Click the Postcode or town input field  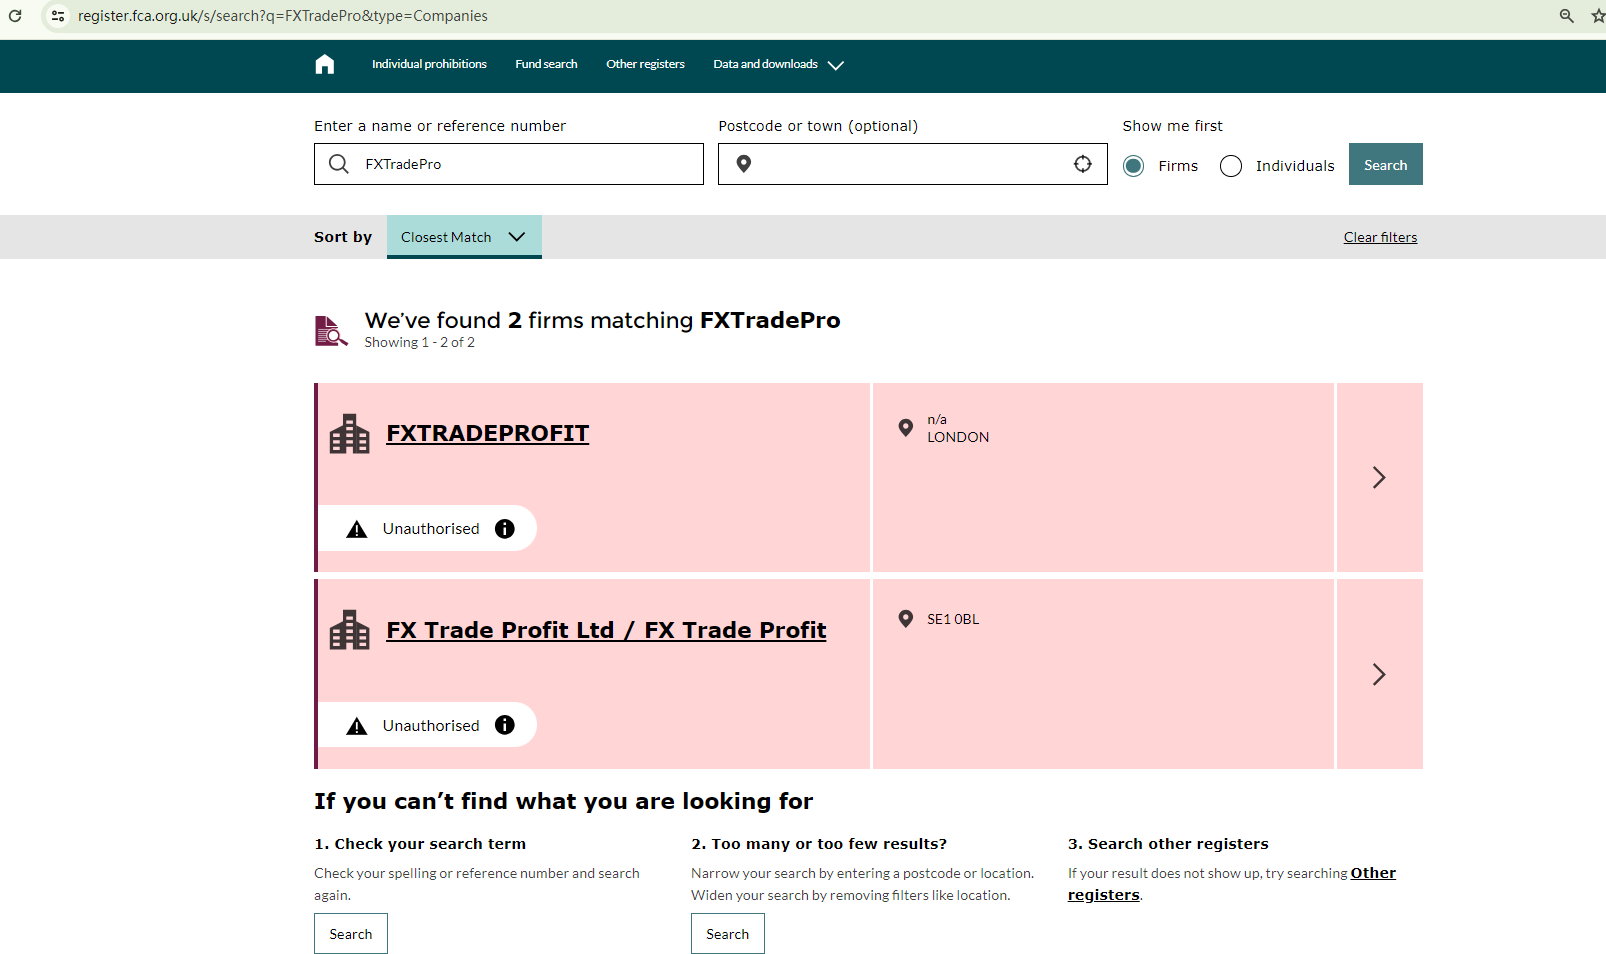coord(913,164)
